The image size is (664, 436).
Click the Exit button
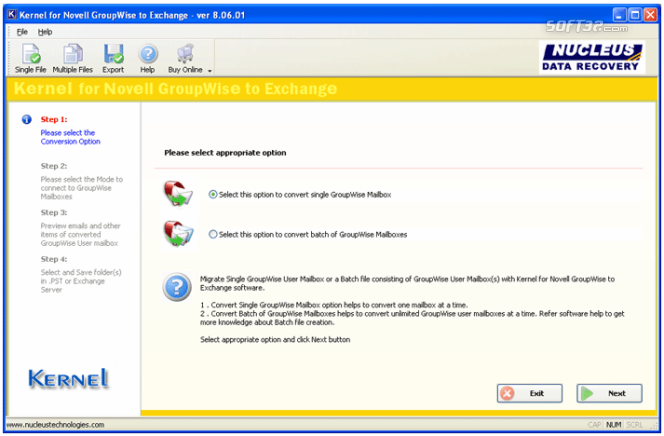pos(530,393)
